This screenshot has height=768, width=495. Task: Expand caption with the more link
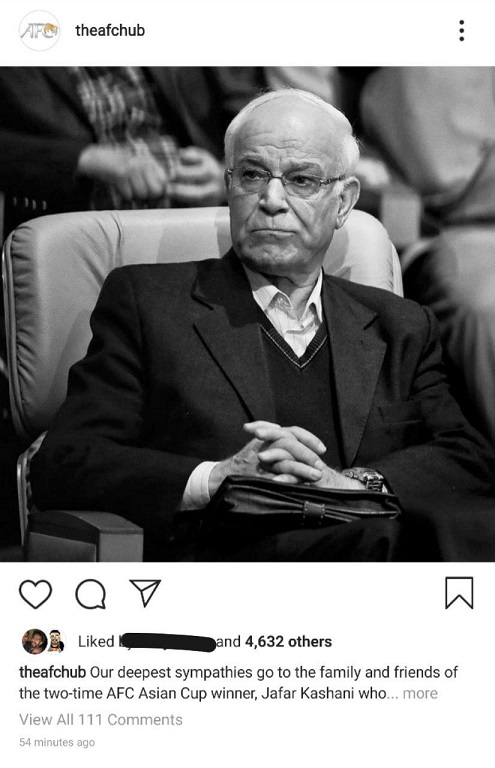coord(420,694)
